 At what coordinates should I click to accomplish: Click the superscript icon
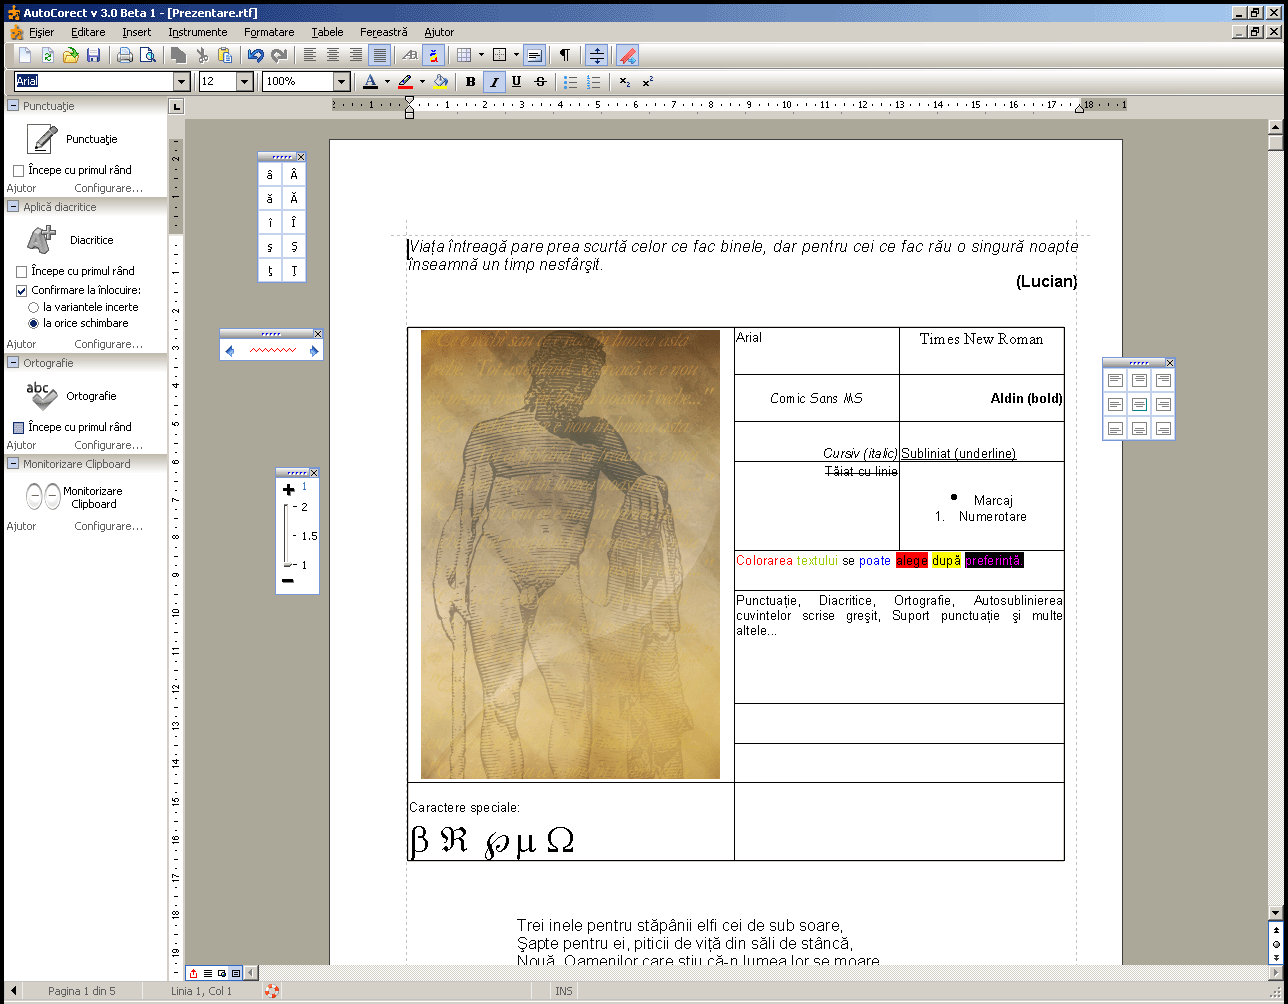click(x=648, y=82)
